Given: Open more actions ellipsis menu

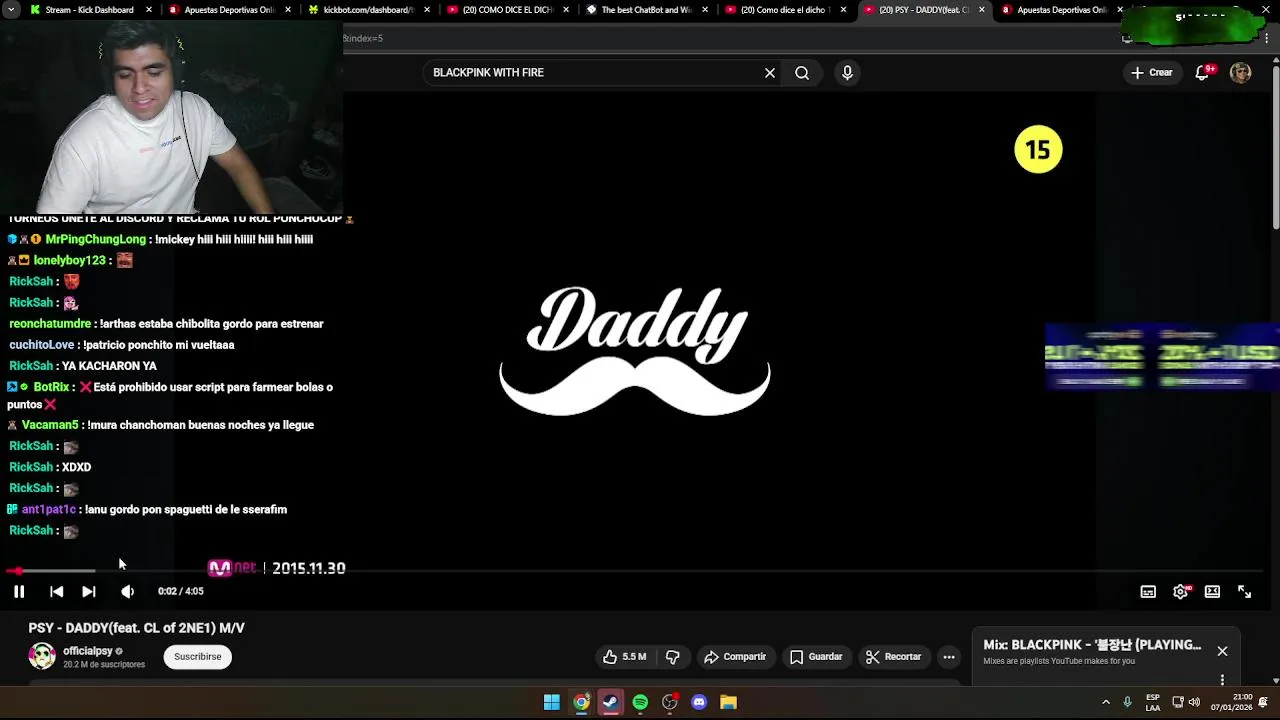Looking at the screenshot, I should (x=949, y=657).
